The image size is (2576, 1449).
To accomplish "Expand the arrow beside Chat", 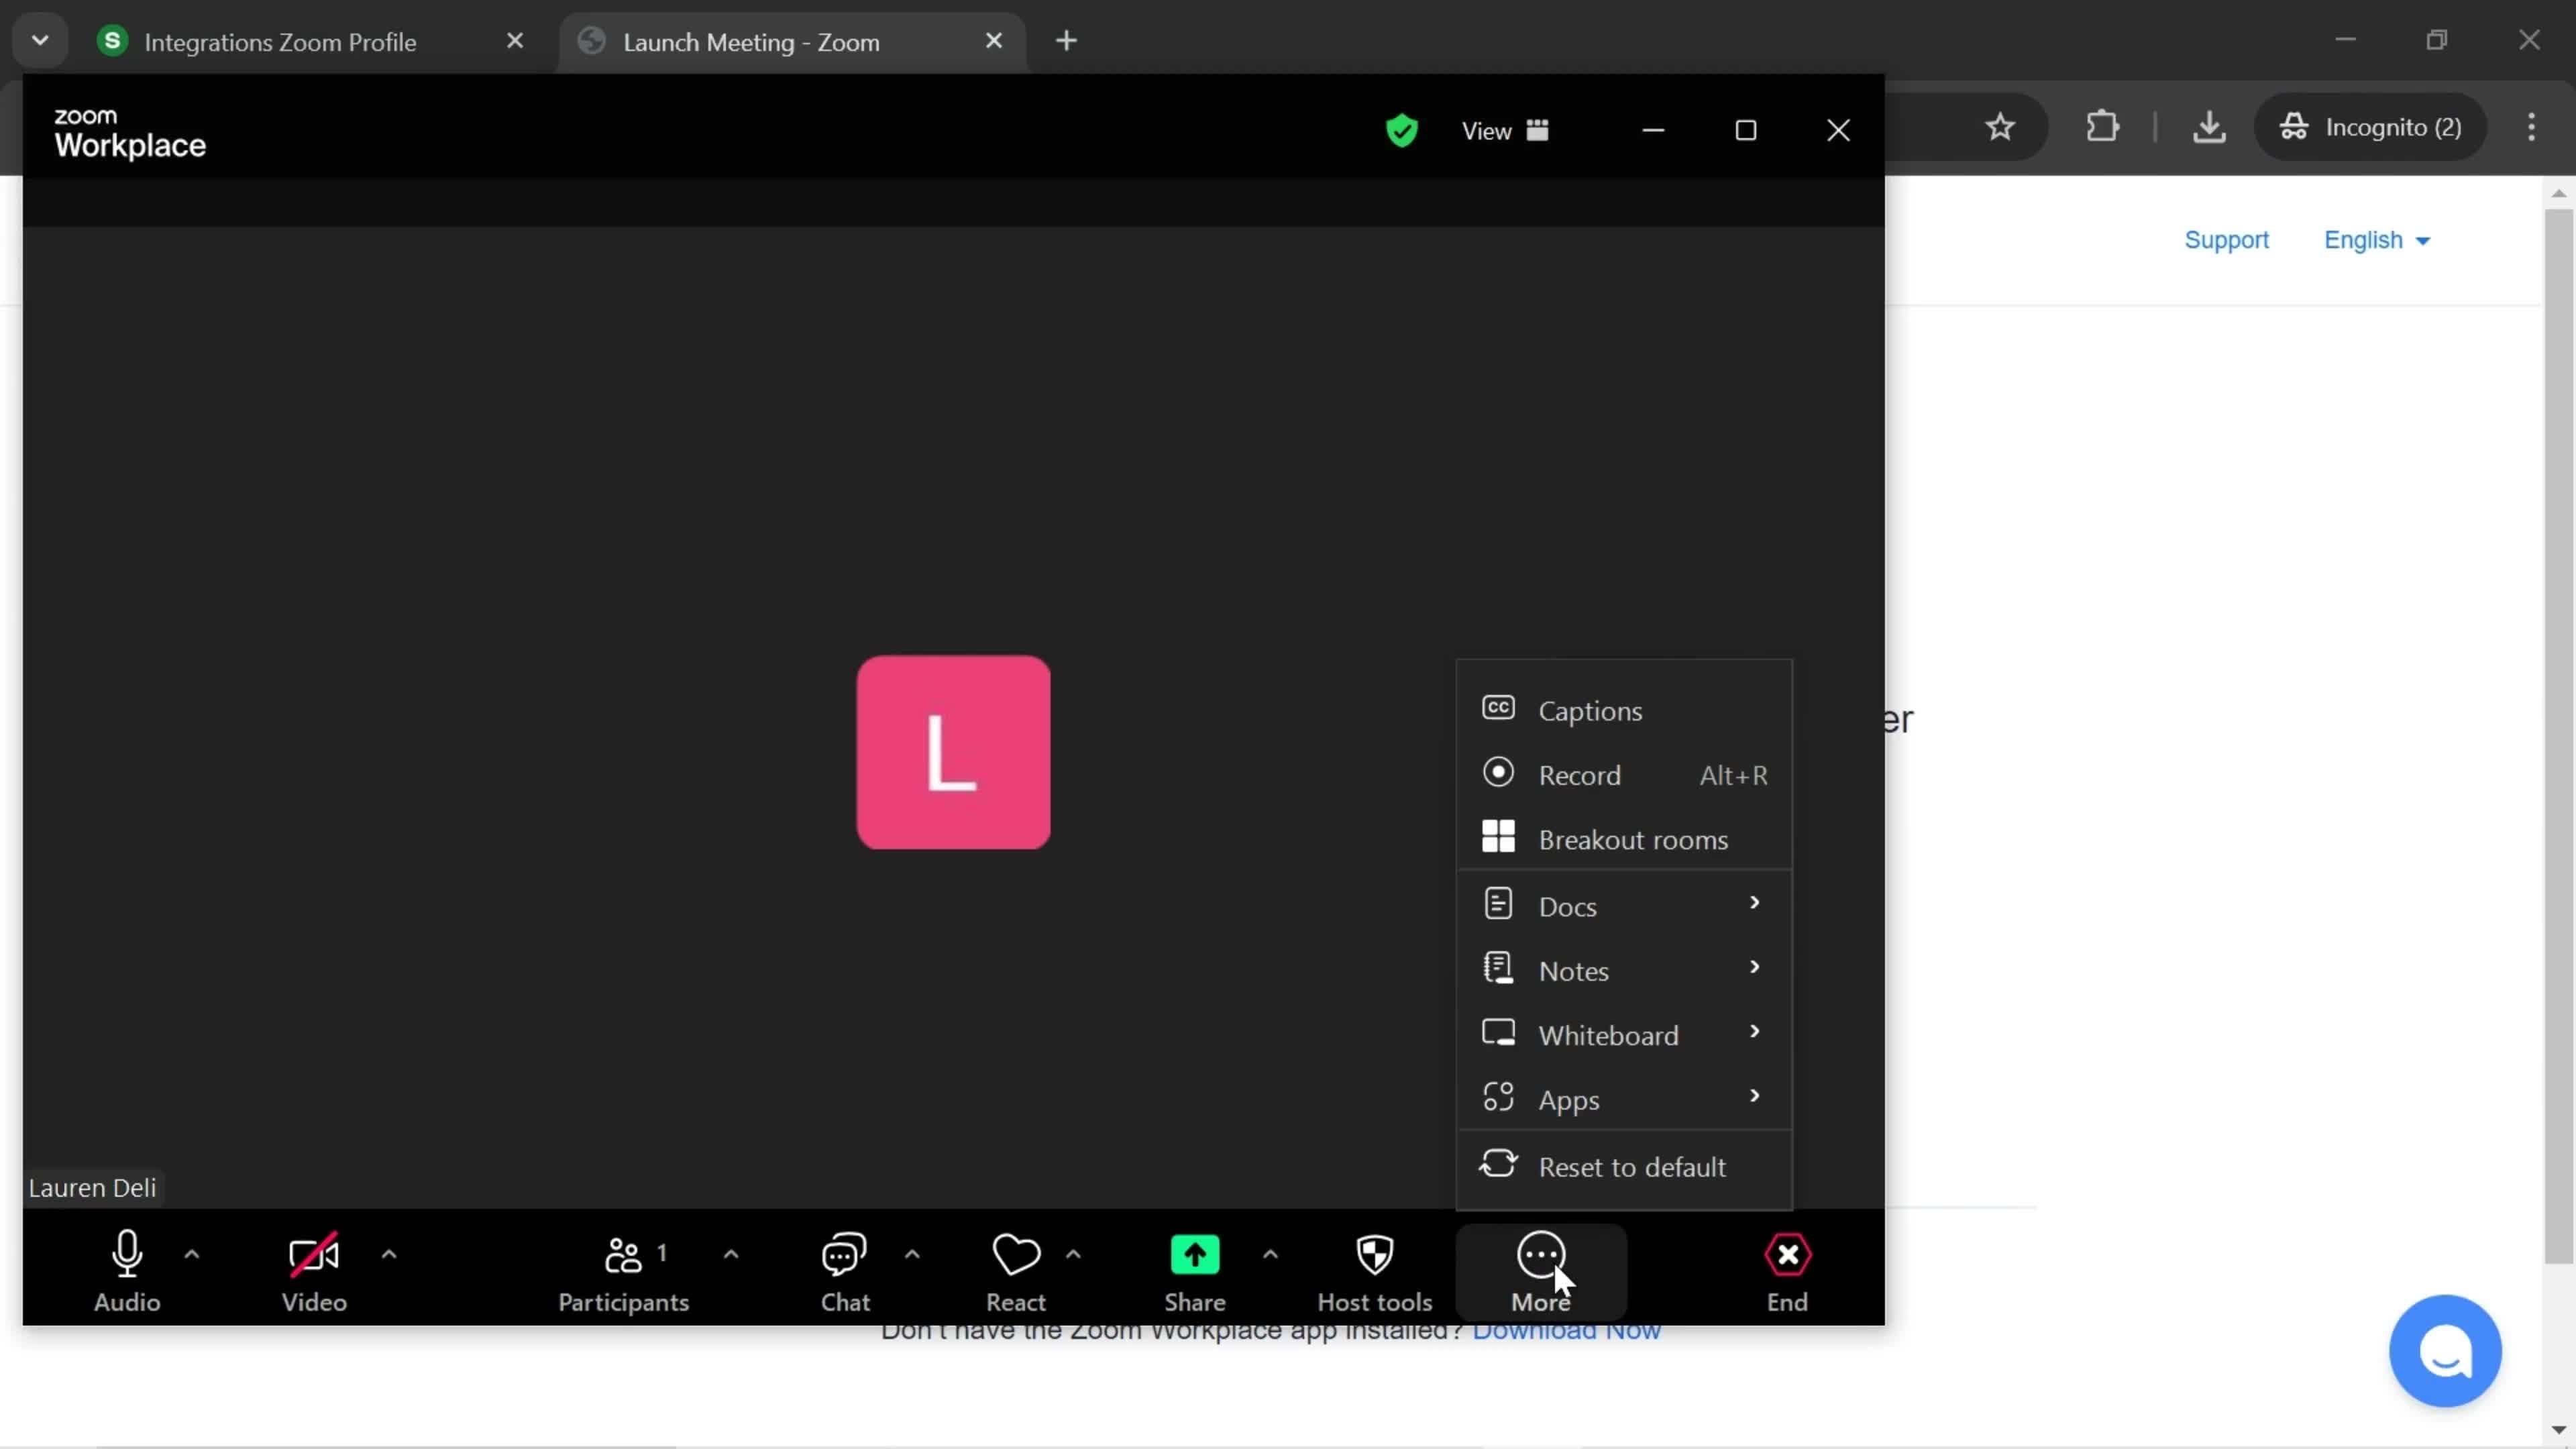I will click(x=912, y=1254).
